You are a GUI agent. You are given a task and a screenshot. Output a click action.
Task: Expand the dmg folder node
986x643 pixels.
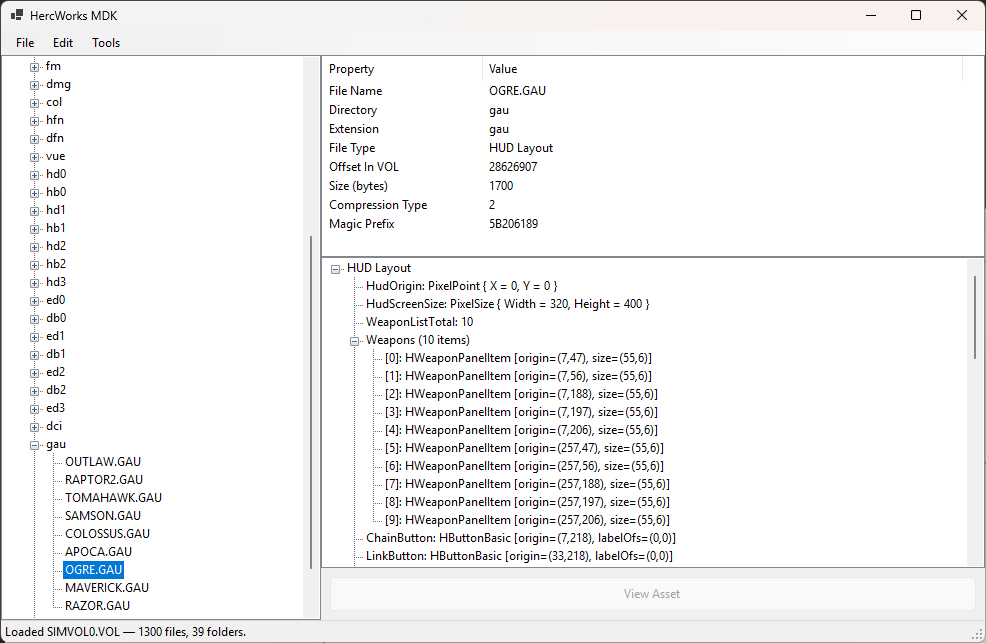35,85
